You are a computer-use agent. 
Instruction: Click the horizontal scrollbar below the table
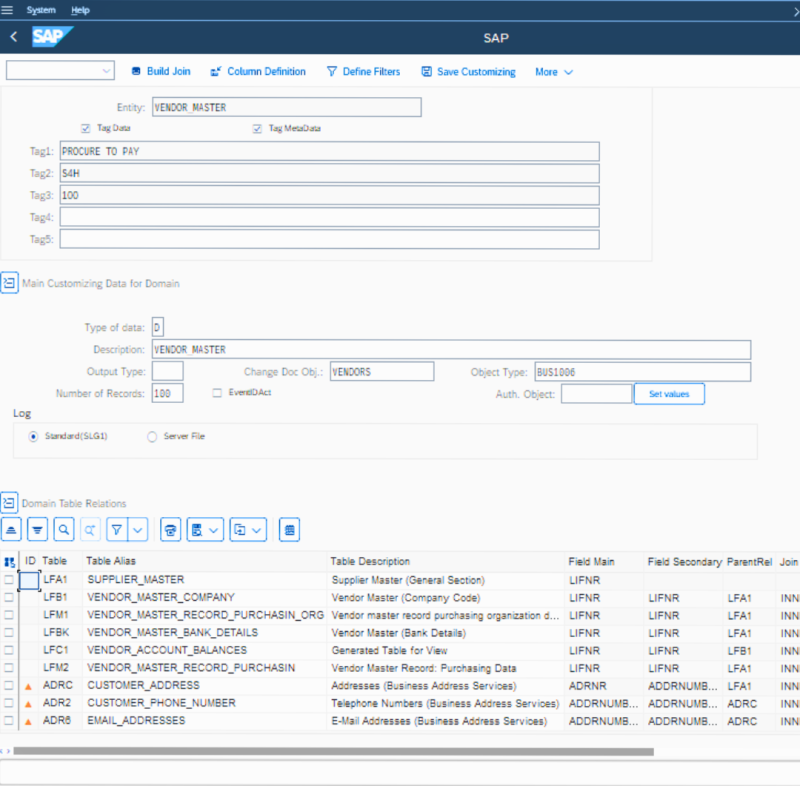(330, 751)
